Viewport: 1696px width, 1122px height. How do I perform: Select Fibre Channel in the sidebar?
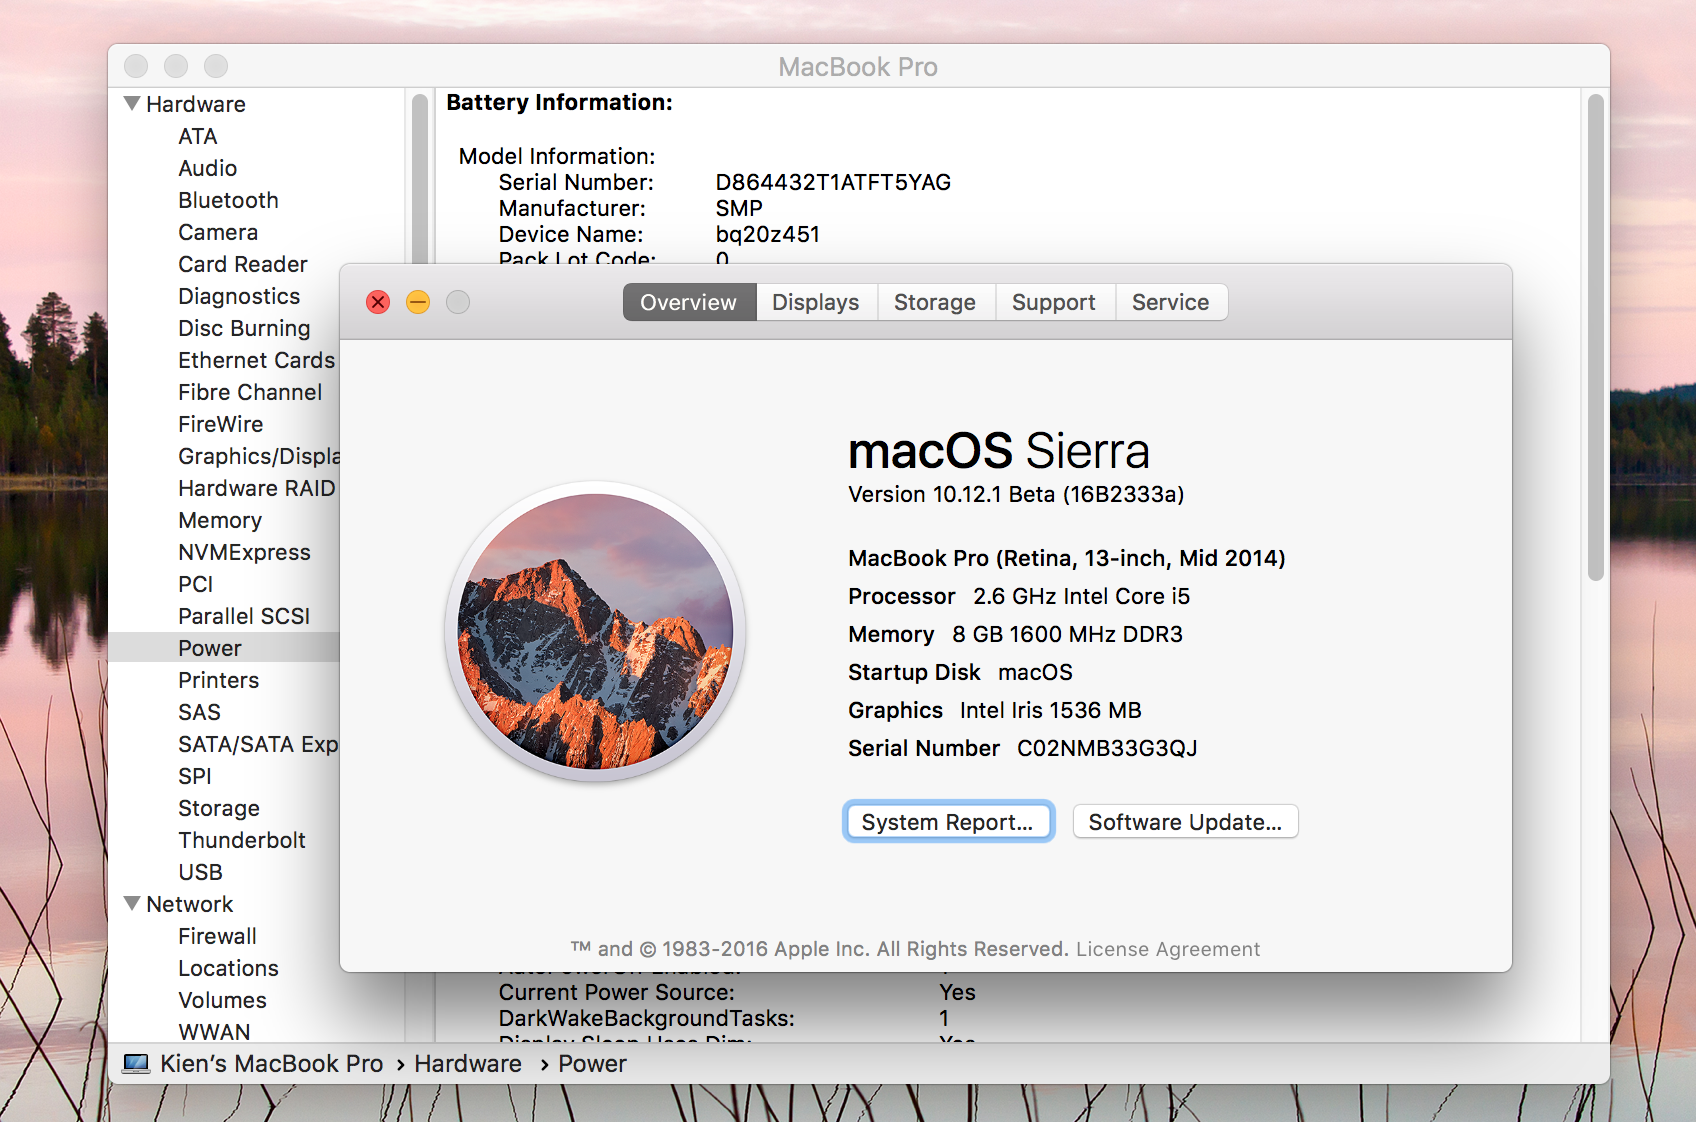250,392
